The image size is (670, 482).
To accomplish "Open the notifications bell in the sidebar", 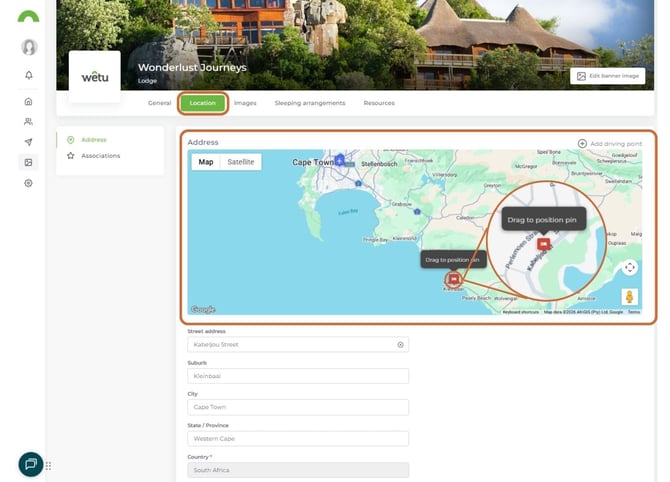I will coord(28,75).
